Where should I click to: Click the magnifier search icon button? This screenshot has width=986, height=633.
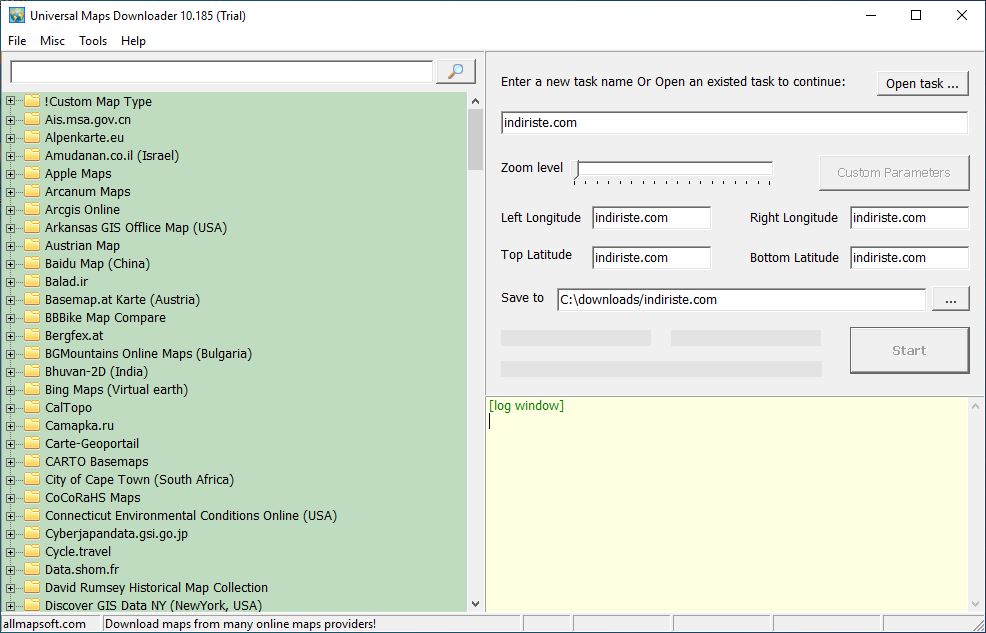click(x=455, y=71)
